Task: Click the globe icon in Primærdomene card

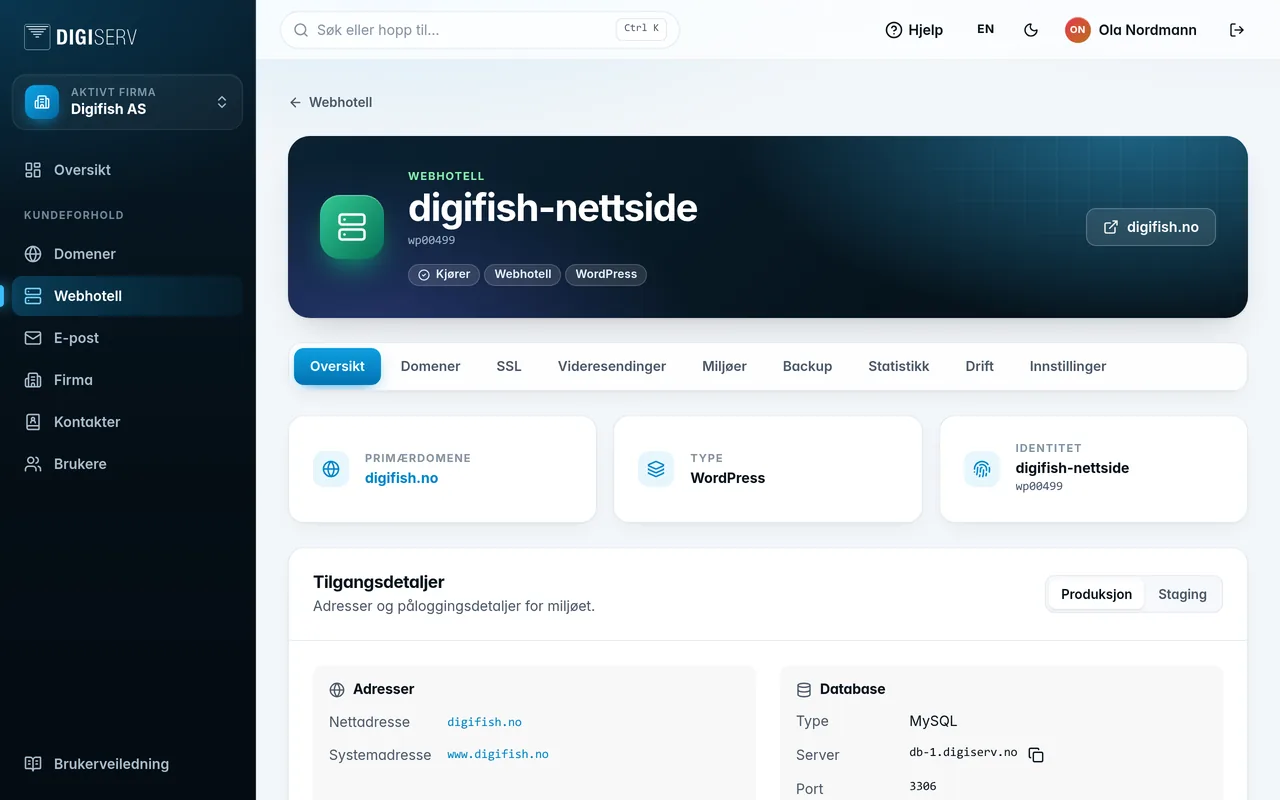Action: tap(331, 469)
